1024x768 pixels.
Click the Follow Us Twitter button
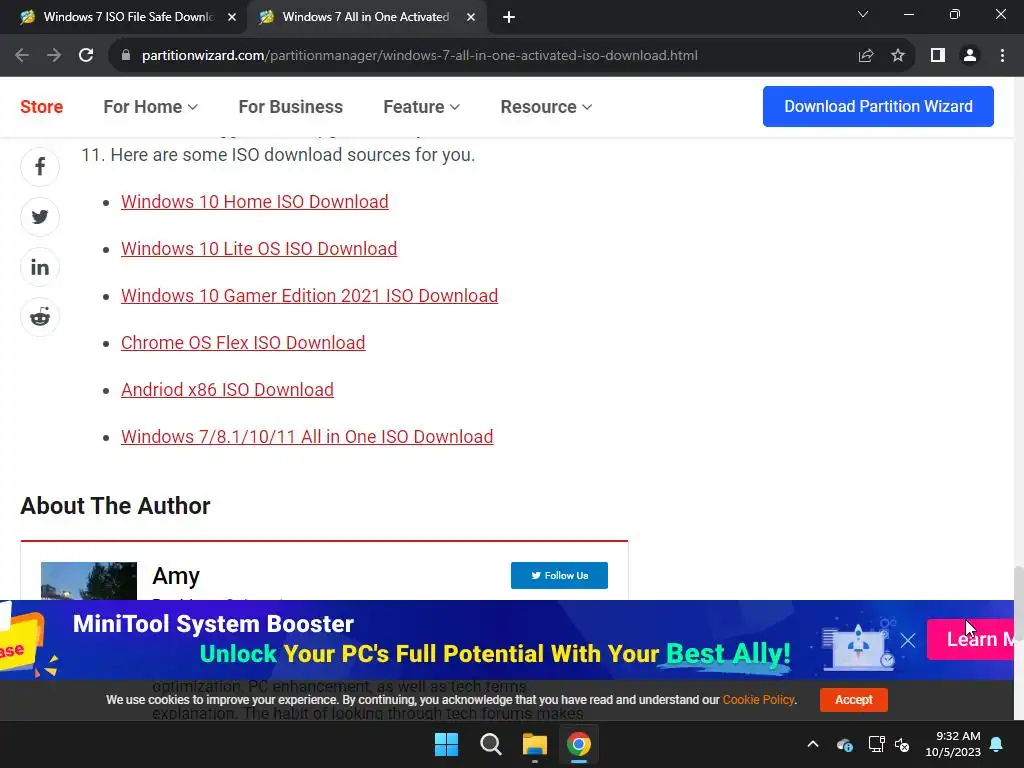coord(559,575)
